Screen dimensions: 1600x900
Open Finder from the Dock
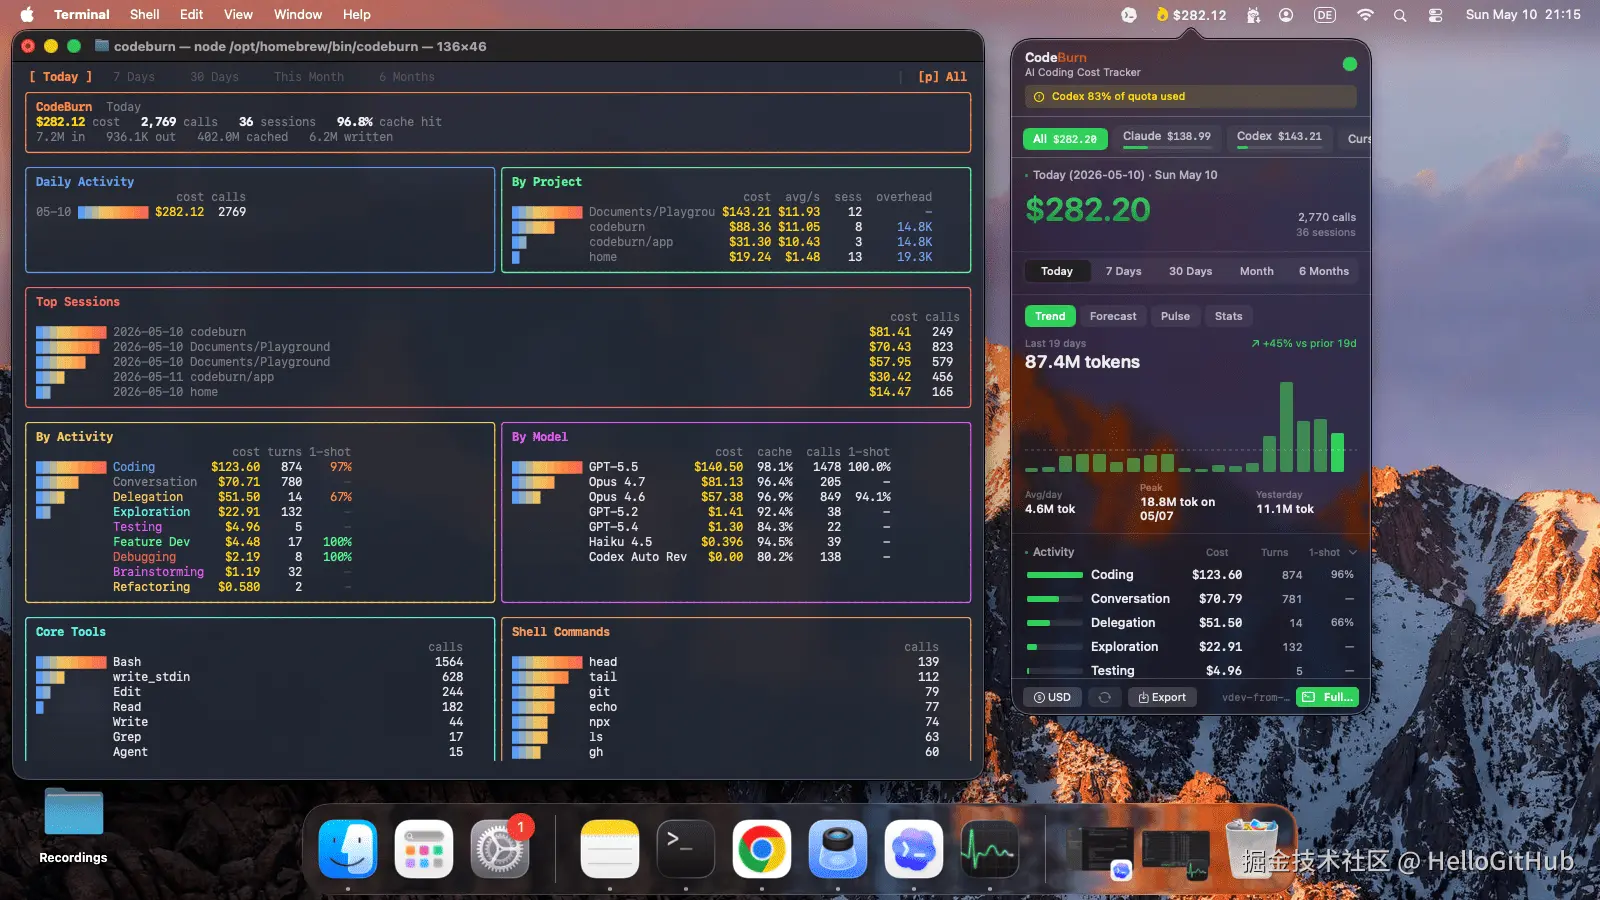click(x=348, y=849)
